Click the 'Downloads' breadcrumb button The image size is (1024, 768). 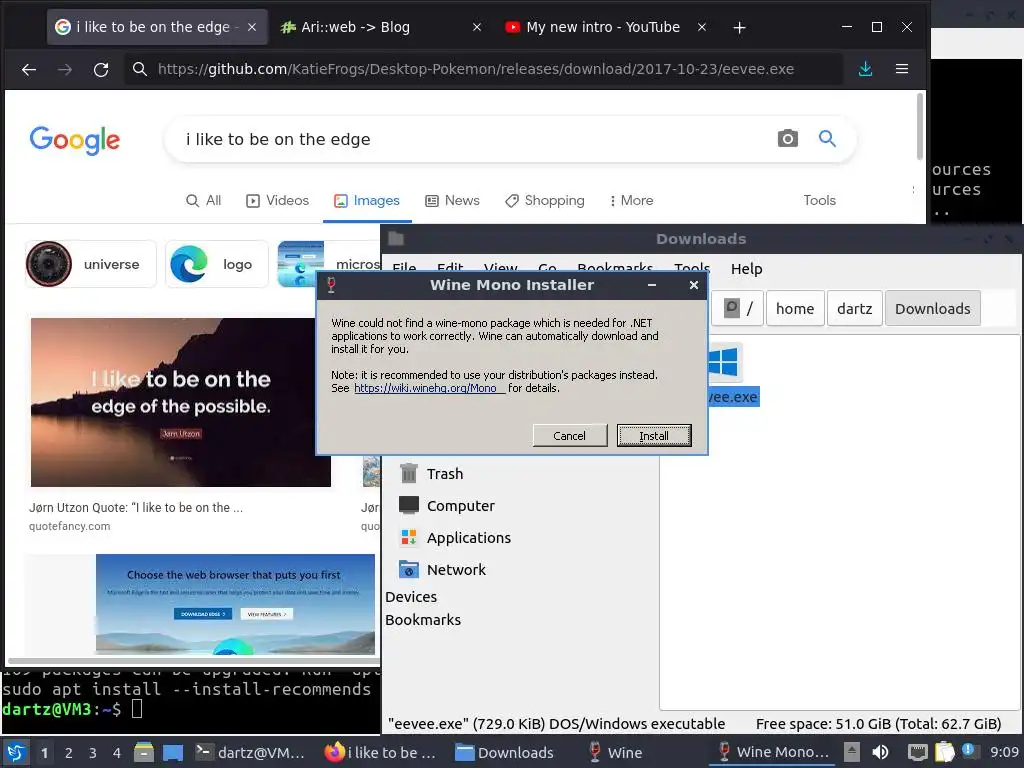point(933,308)
